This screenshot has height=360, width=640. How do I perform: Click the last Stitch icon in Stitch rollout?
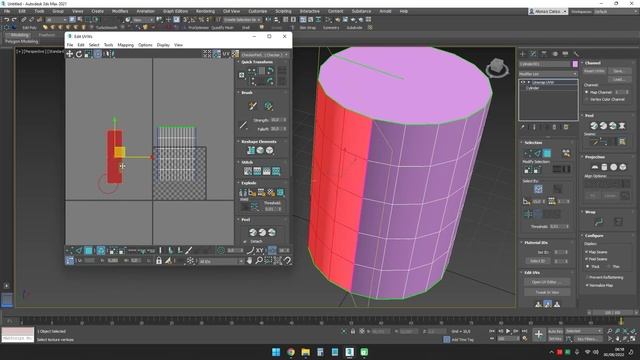point(276,171)
